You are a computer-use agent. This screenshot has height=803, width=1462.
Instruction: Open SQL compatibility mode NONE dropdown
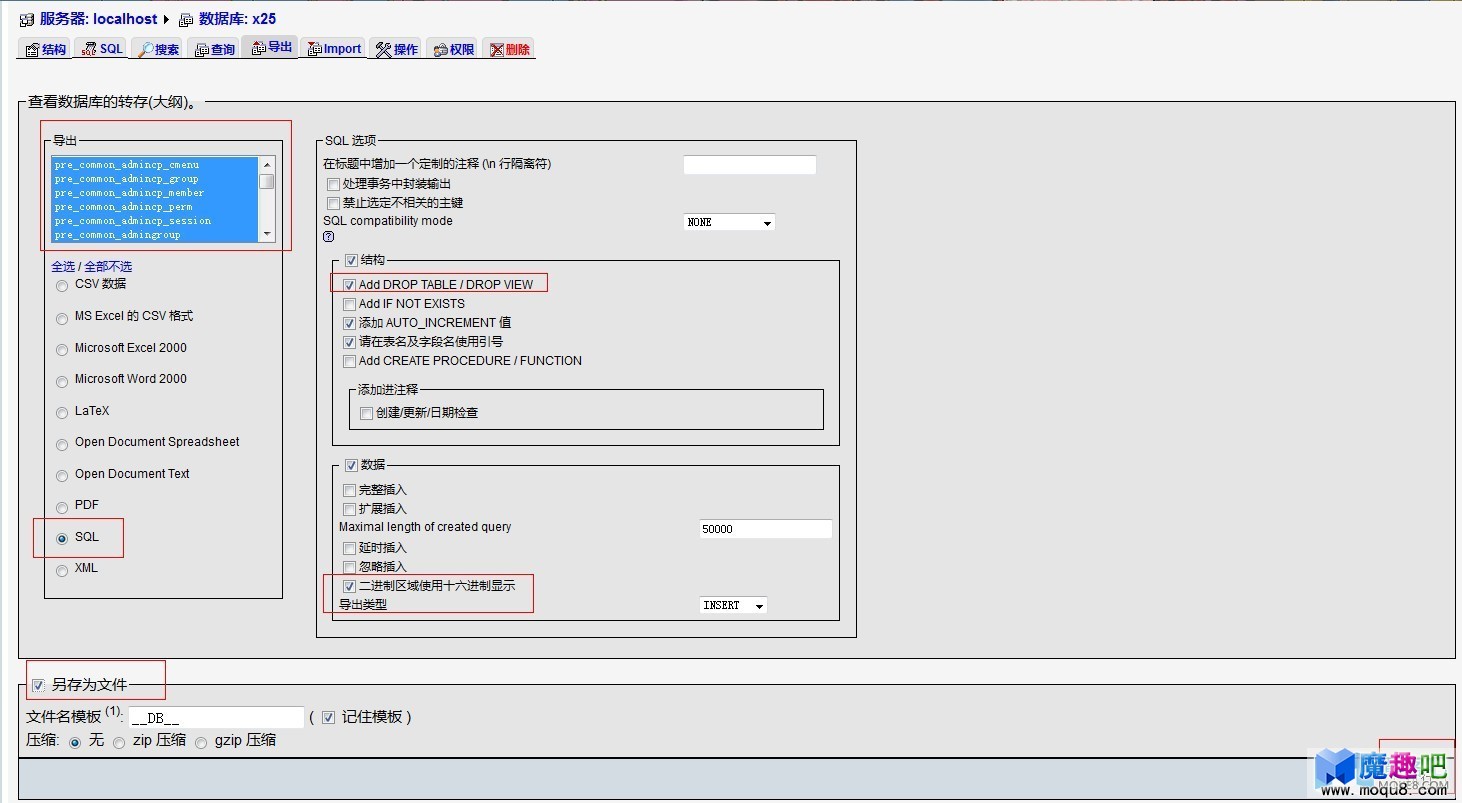click(730, 222)
